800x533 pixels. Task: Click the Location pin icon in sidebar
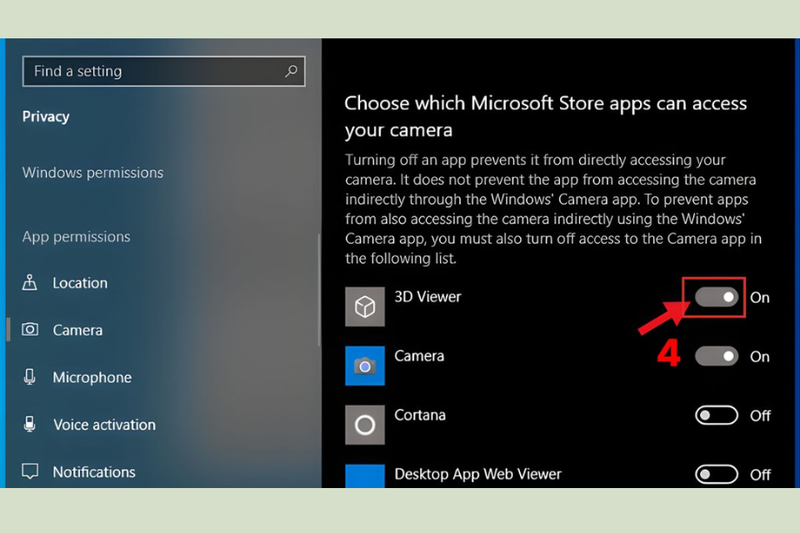30,282
